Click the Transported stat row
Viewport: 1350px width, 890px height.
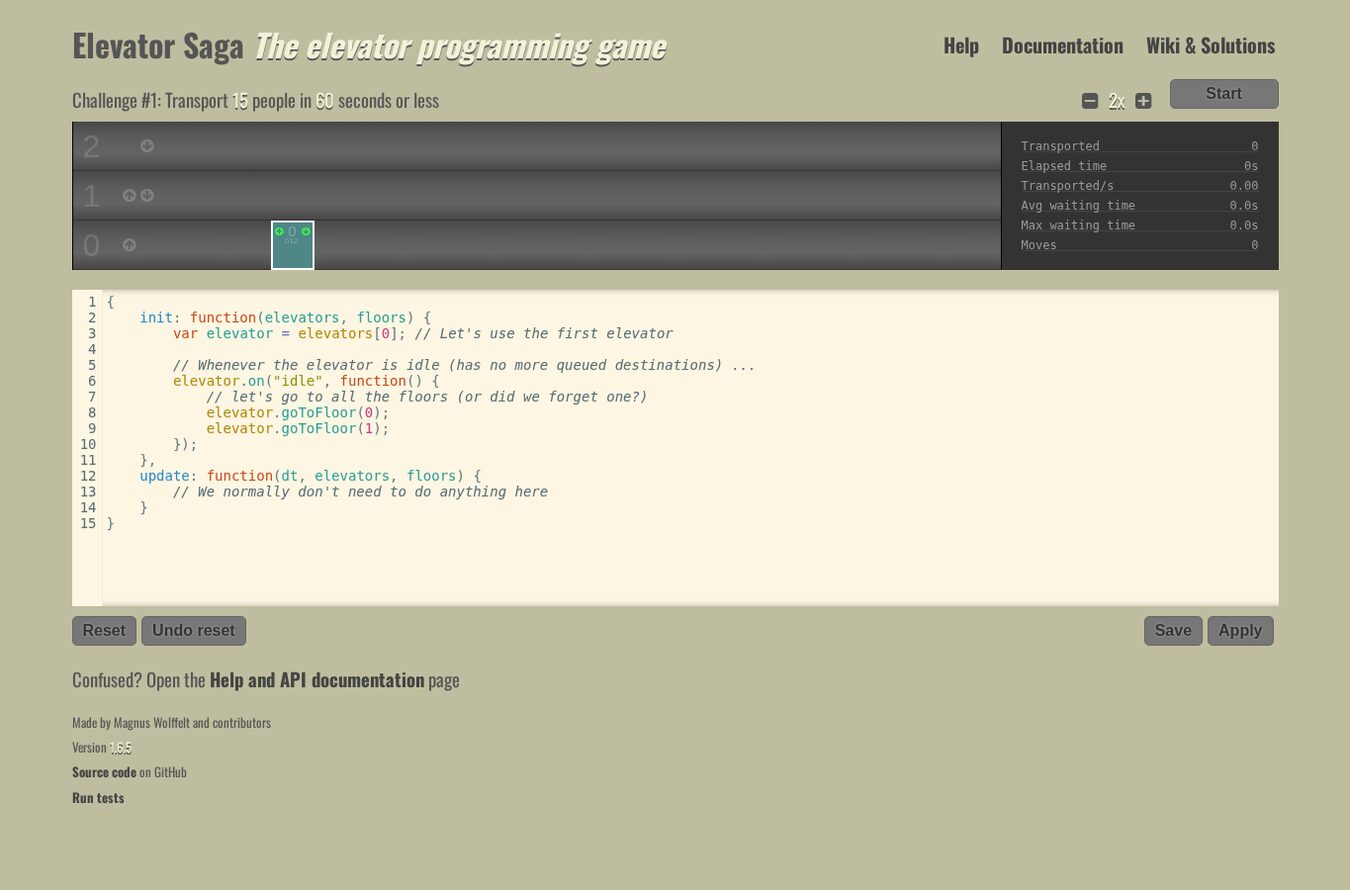pos(1139,146)
